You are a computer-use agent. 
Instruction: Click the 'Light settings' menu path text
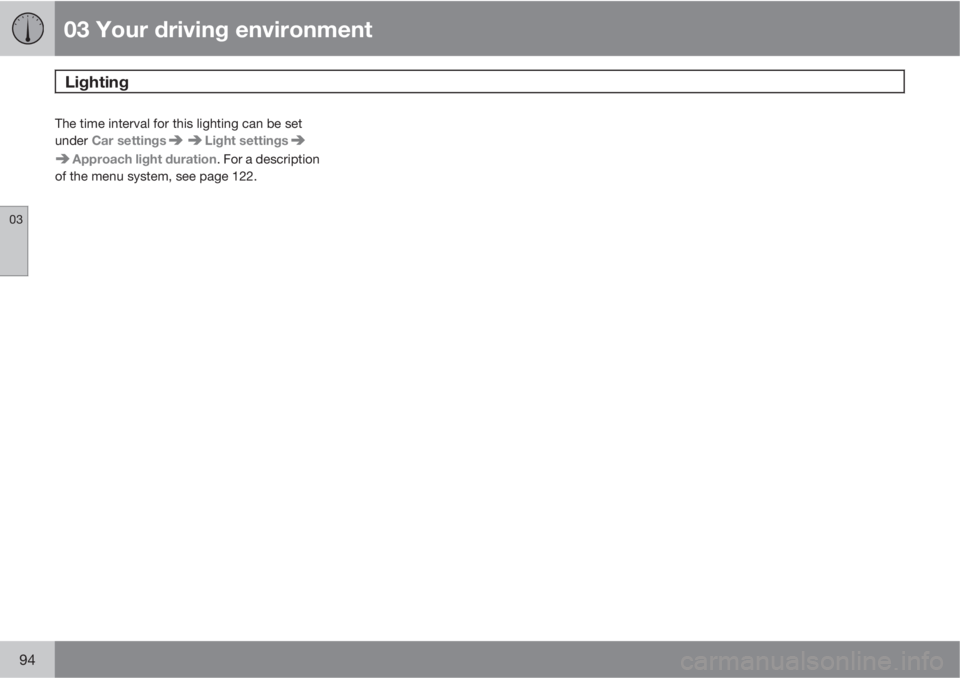[246, 141]
